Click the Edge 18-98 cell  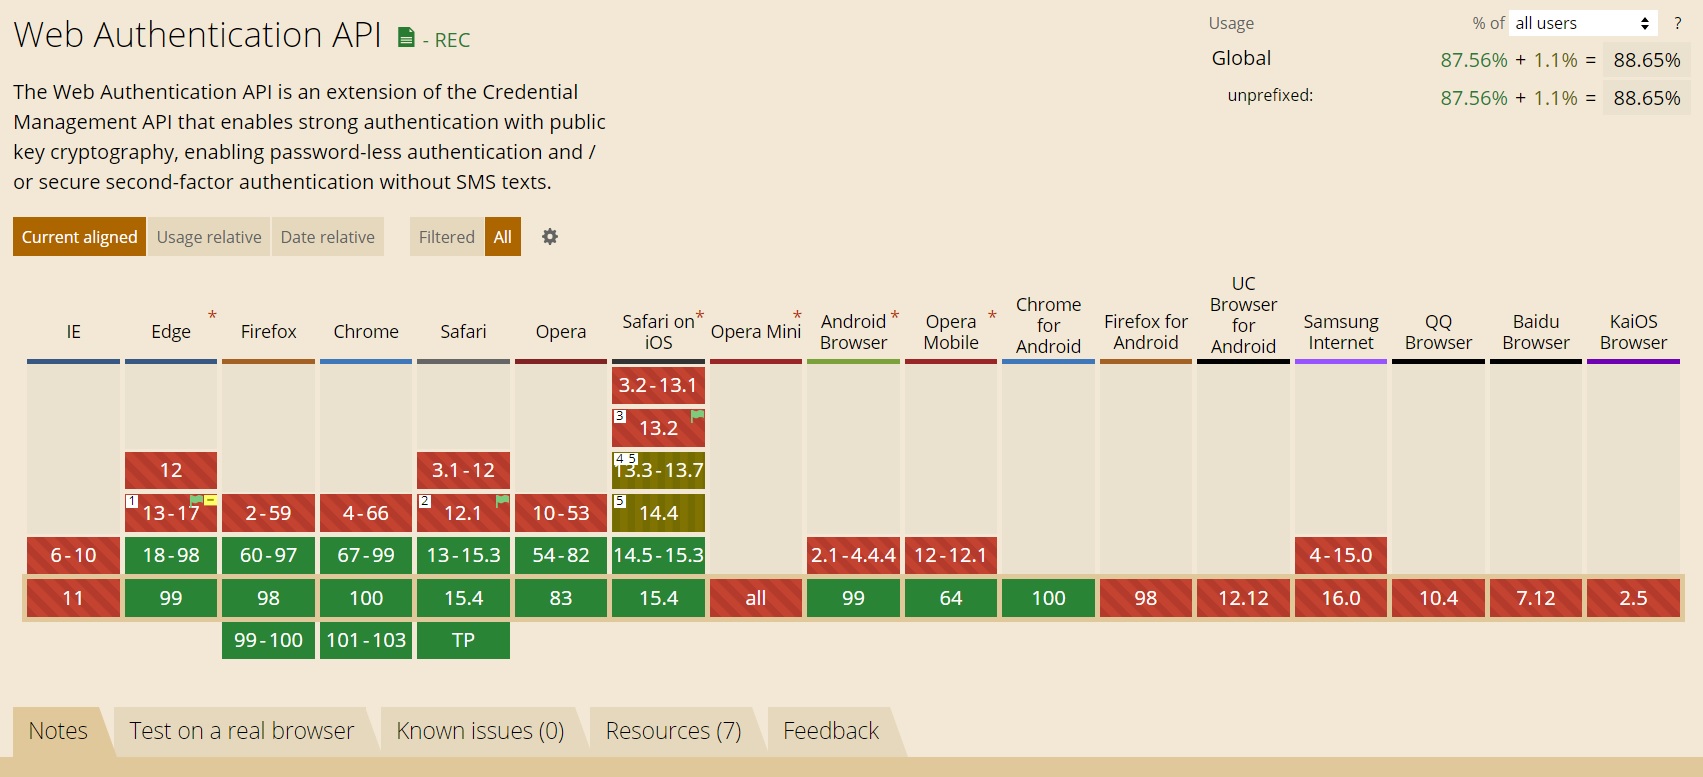click(x=171, y=555)
